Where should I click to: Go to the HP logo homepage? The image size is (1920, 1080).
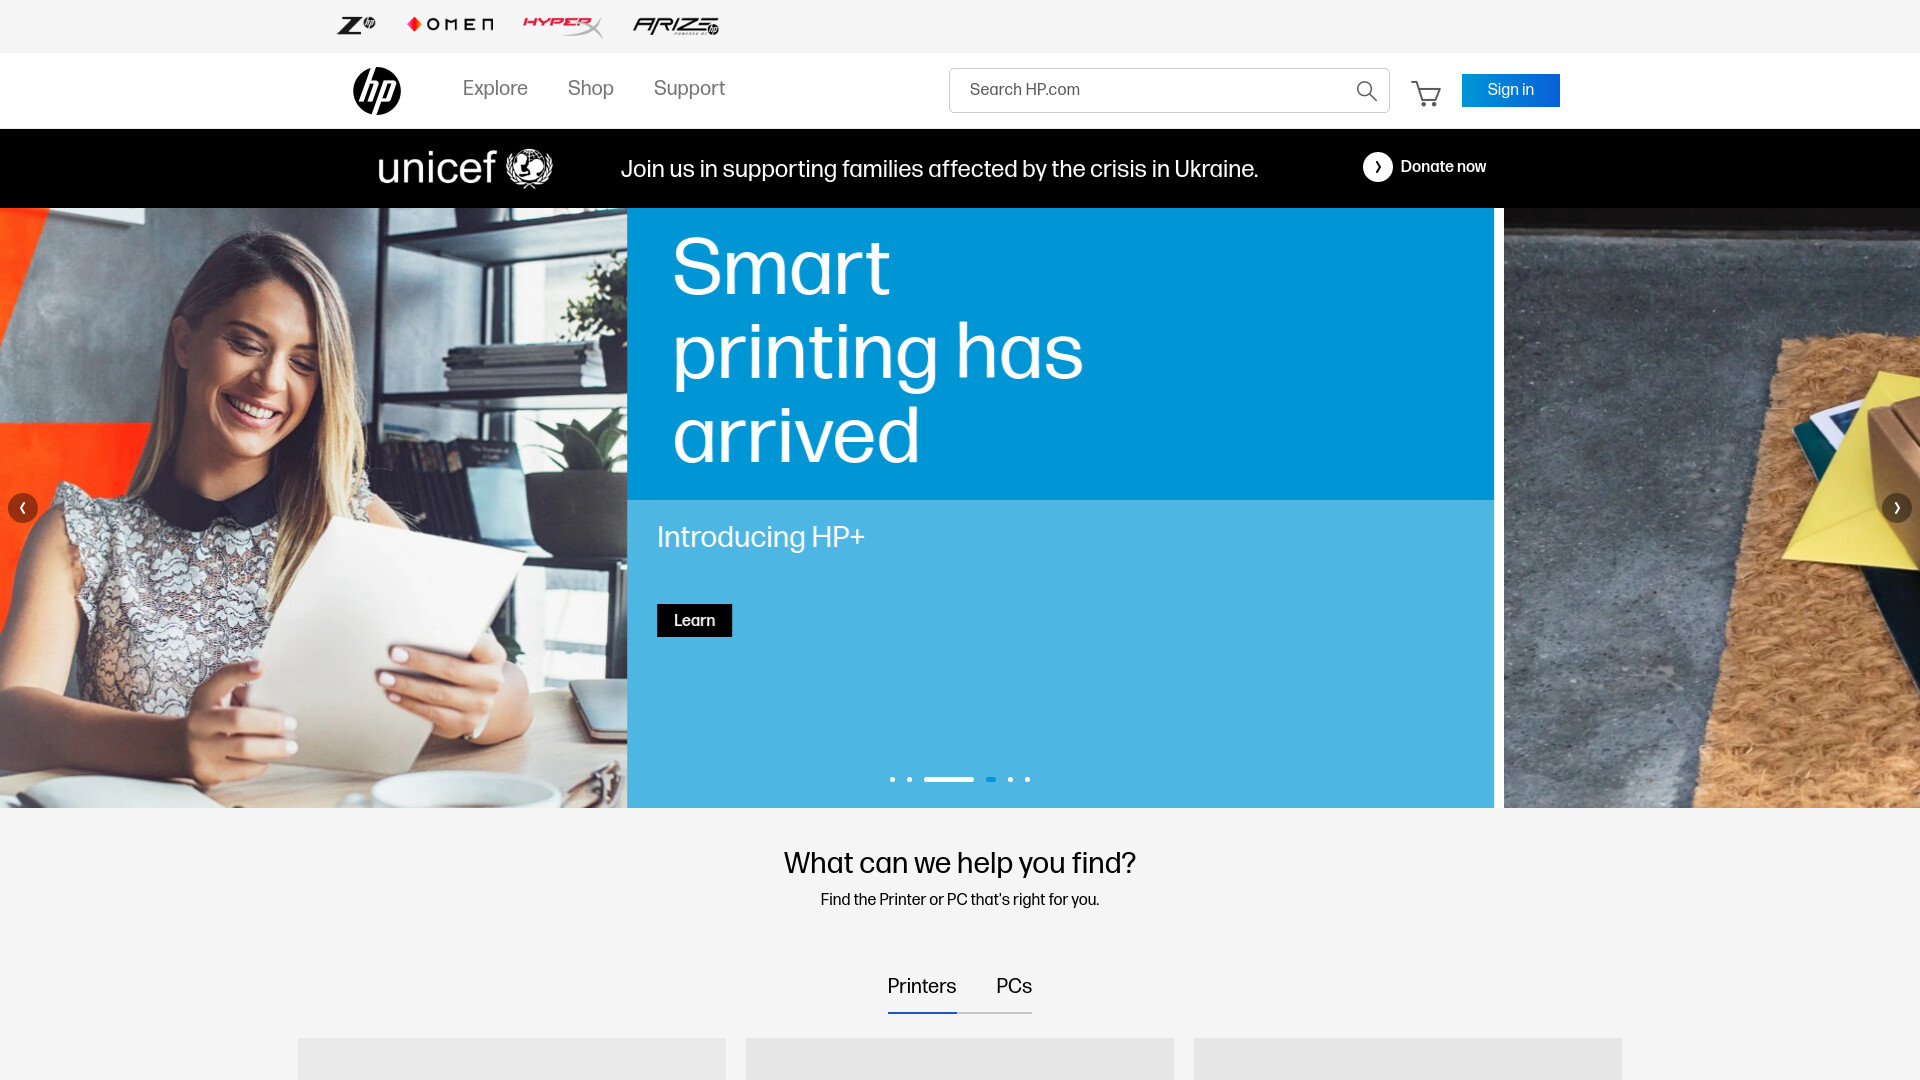[x=377, y=91]
